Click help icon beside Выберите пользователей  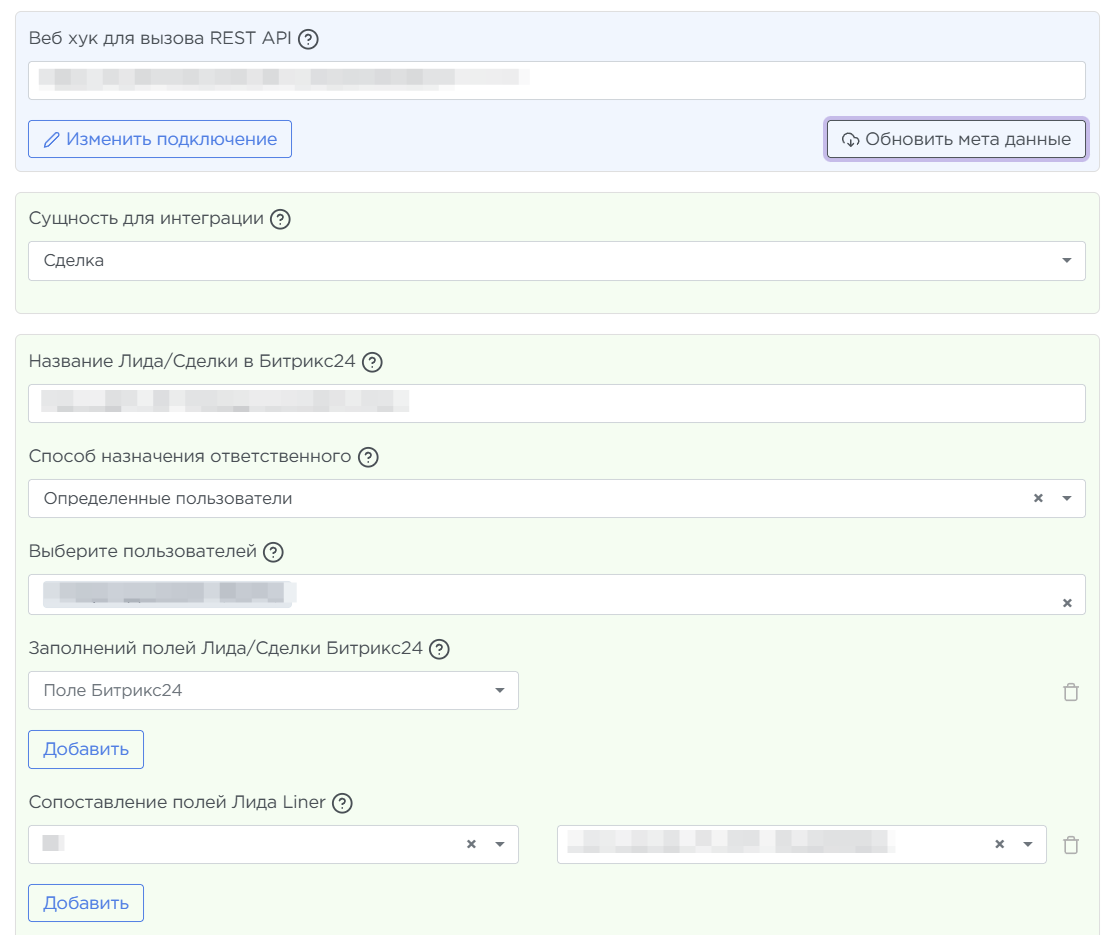(273, 552)
